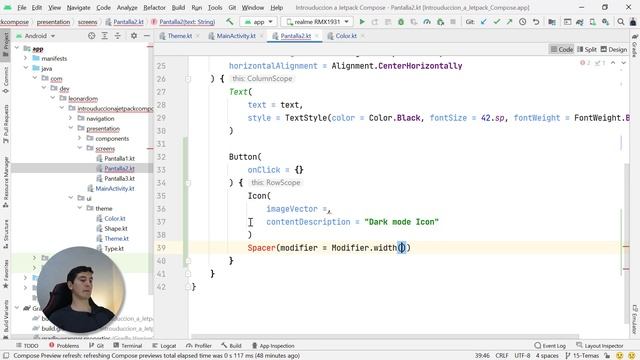This screenshot has height=360, width=640.
Task: Click the Apply Changes icon next to Run
Action: [375, 22]
